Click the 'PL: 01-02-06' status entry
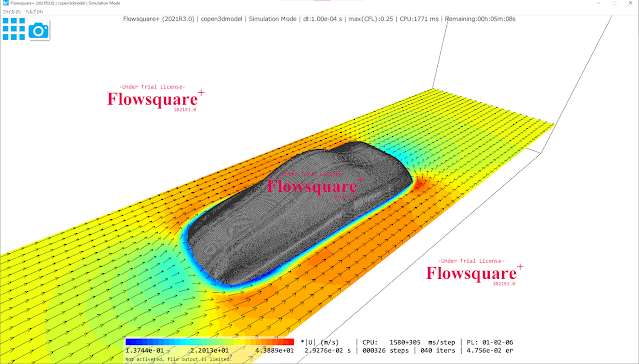 coord(490,342)
